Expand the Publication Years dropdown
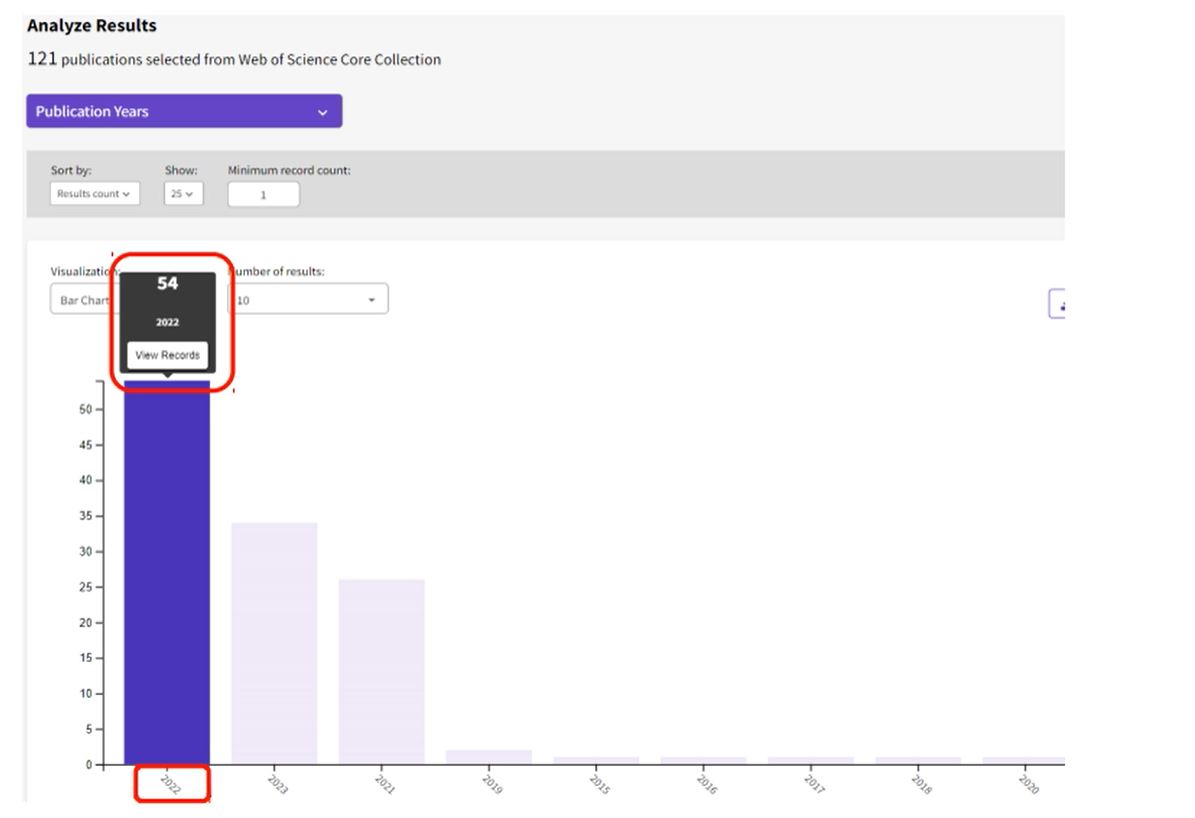 [184, 111]
